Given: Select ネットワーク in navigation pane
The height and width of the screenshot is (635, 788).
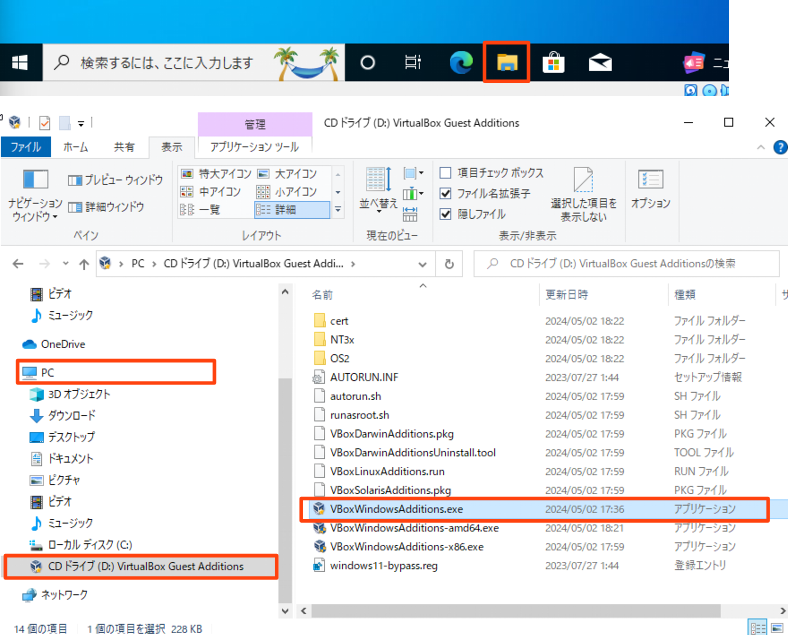Looking at the screenshot, I should tap(55, 595).
